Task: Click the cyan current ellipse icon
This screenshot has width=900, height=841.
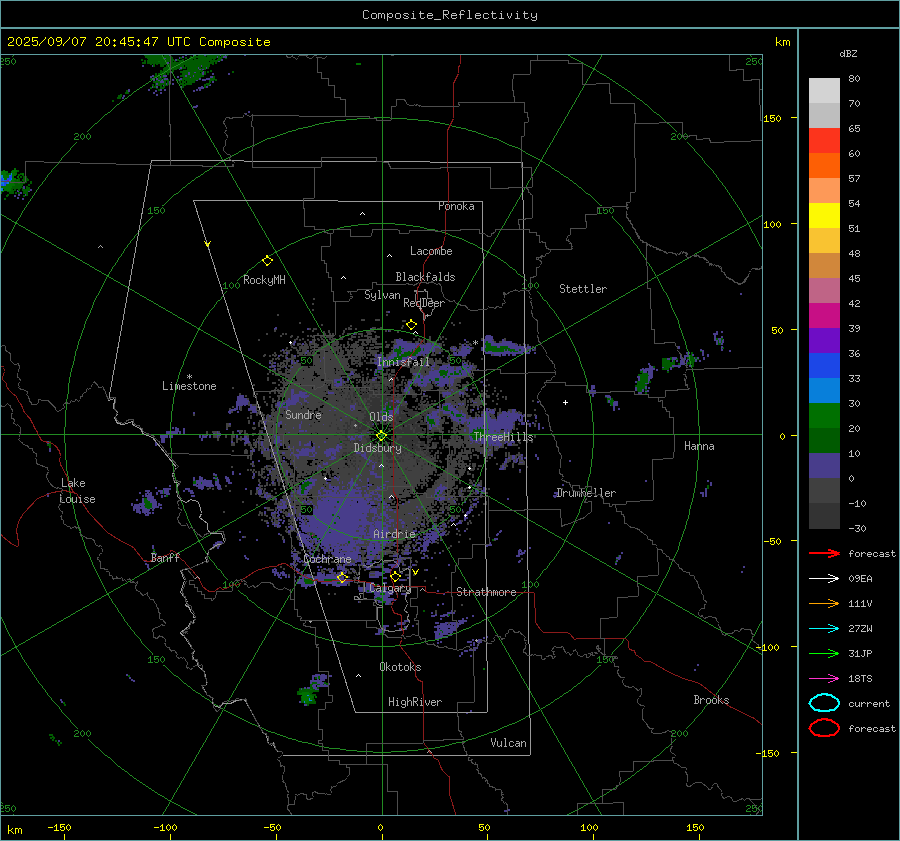Action: tap(824, 703)
